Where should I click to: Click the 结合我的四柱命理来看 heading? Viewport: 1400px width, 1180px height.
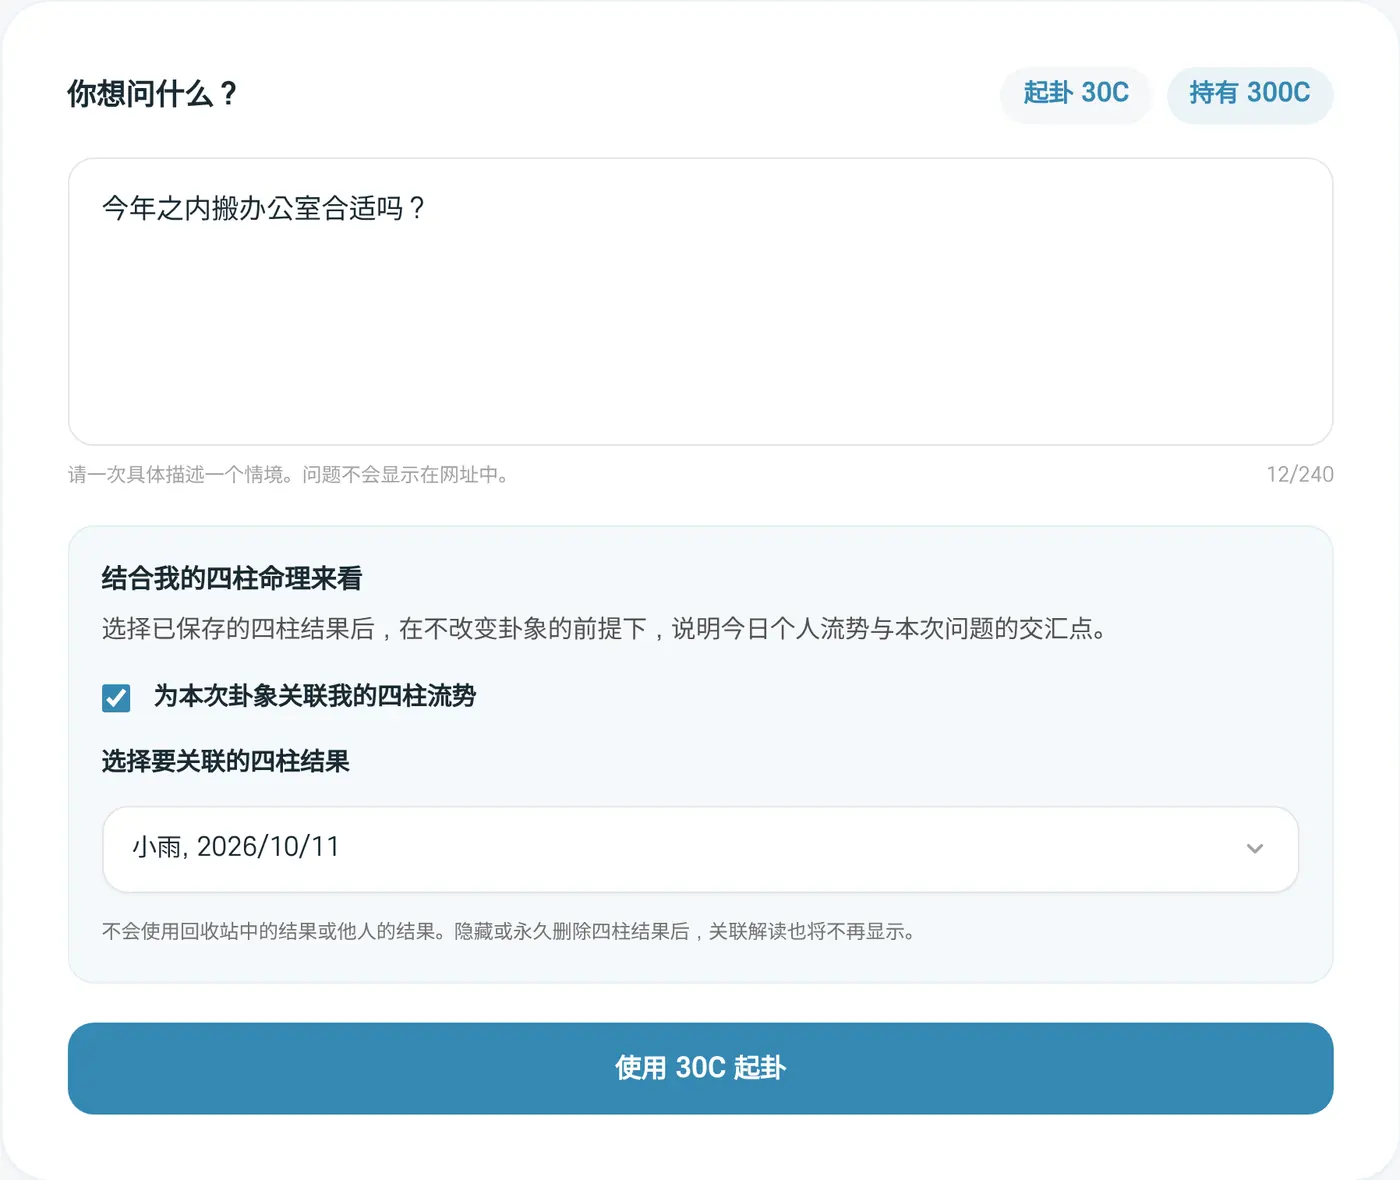(232, 578)
